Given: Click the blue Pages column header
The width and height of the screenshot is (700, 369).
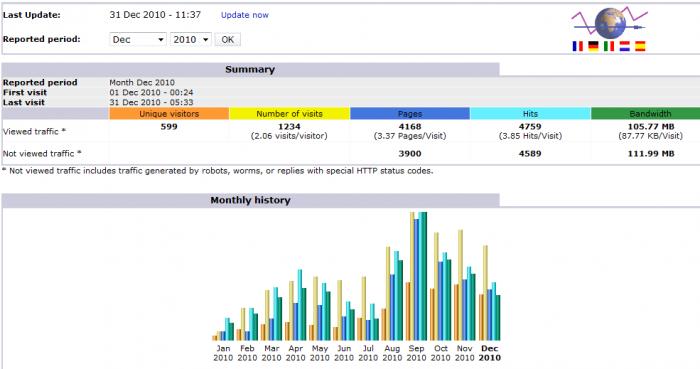Looking at the screenshot, I should pyautogui.click(x=410, y=113).
